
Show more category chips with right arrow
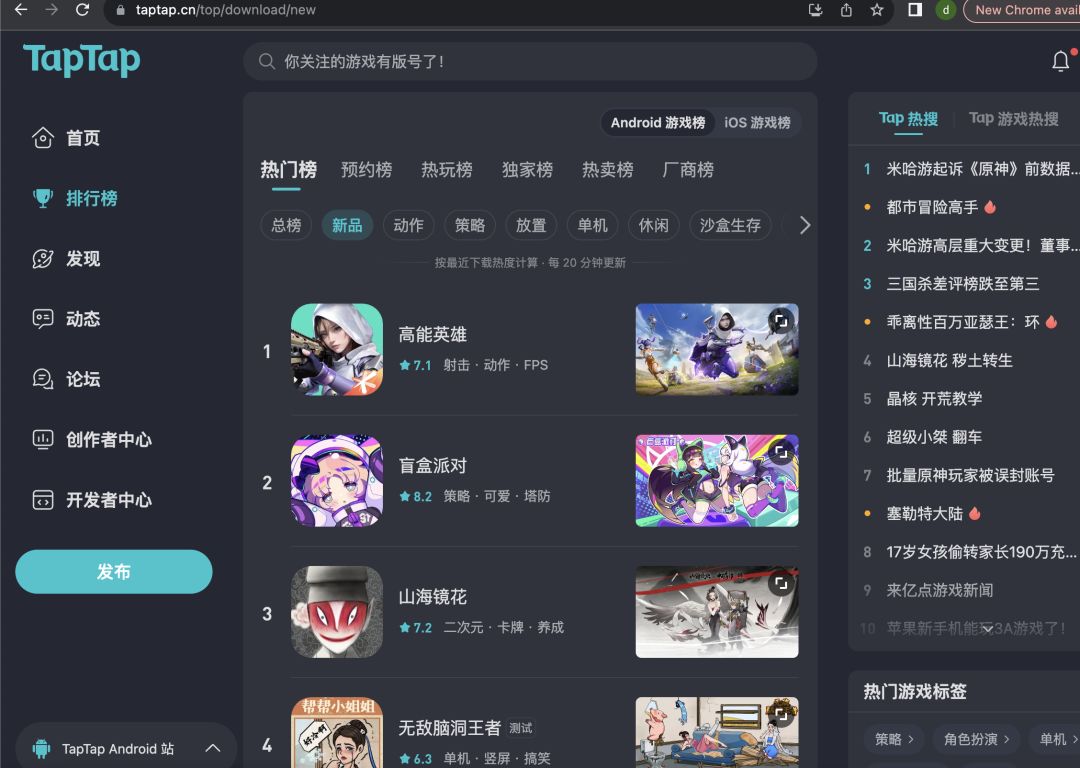pyautogui.click(x=804, y=225)
